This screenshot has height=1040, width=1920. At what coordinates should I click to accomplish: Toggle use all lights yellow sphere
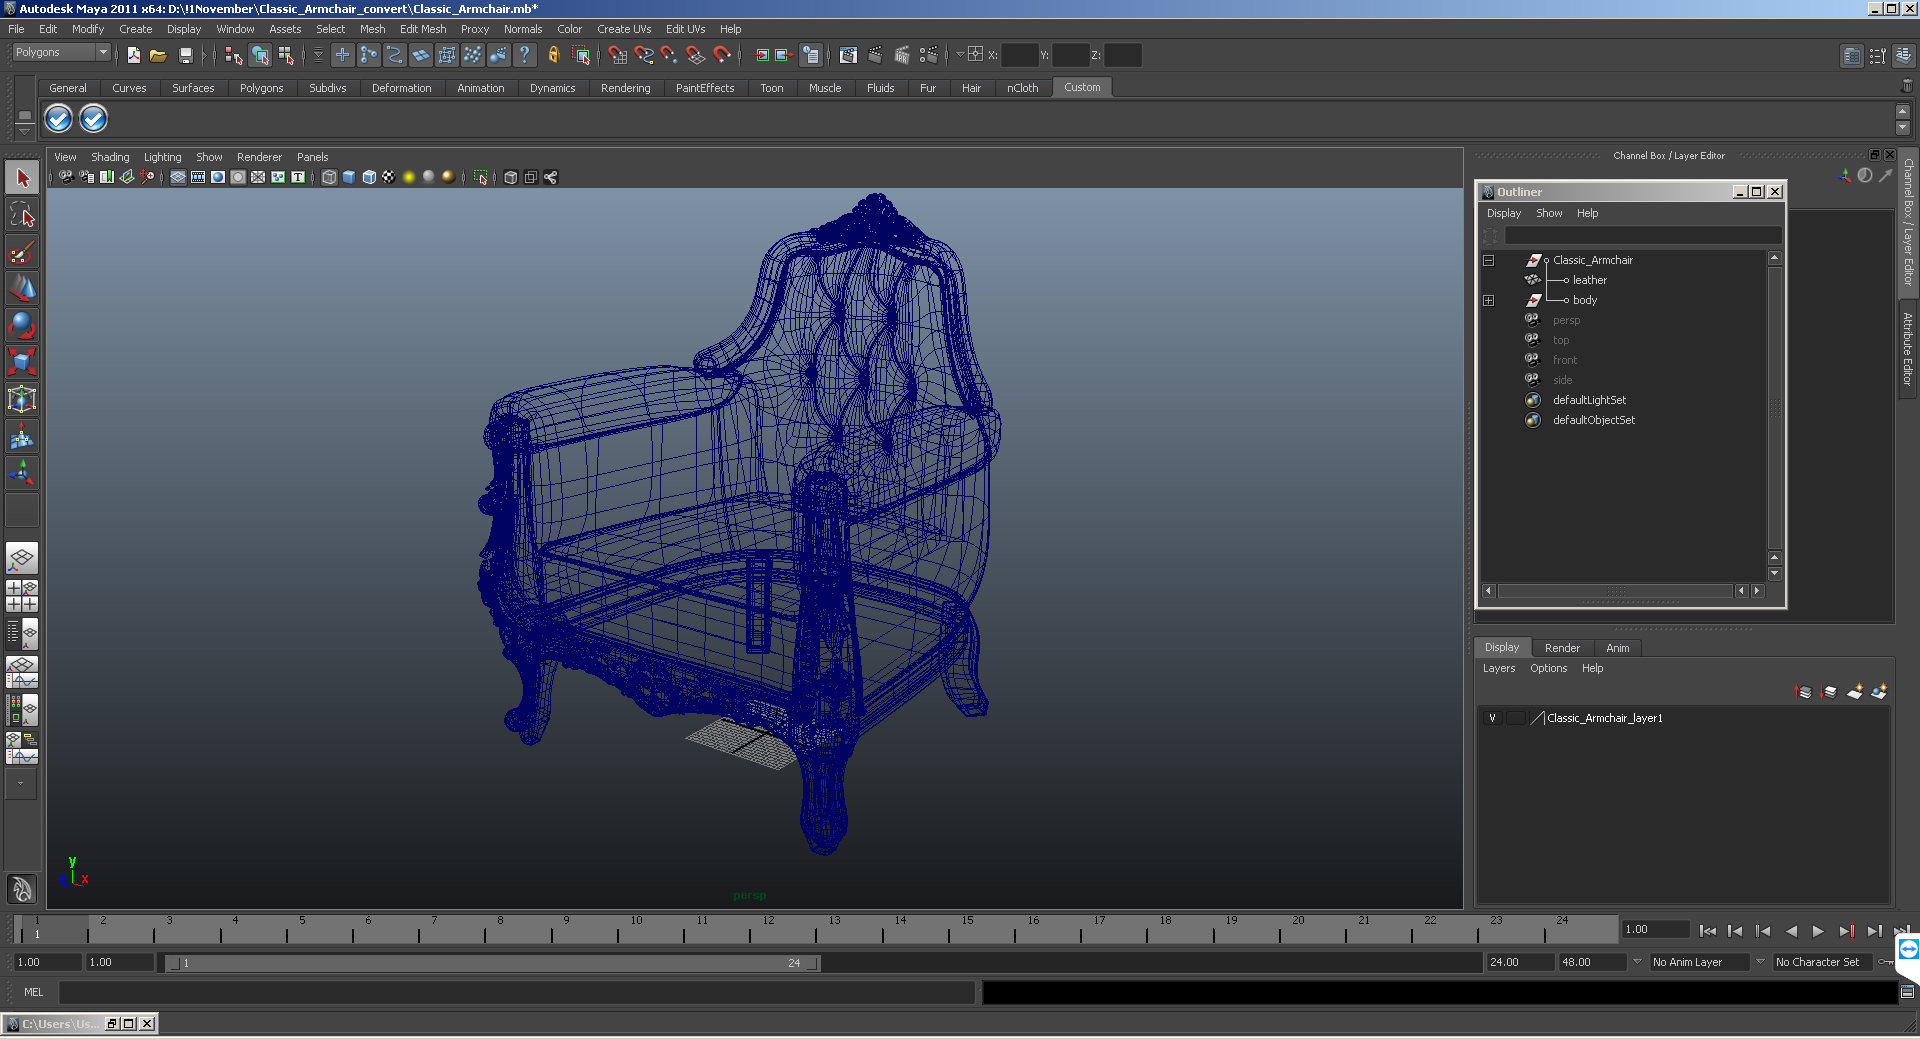pos(409,177)
